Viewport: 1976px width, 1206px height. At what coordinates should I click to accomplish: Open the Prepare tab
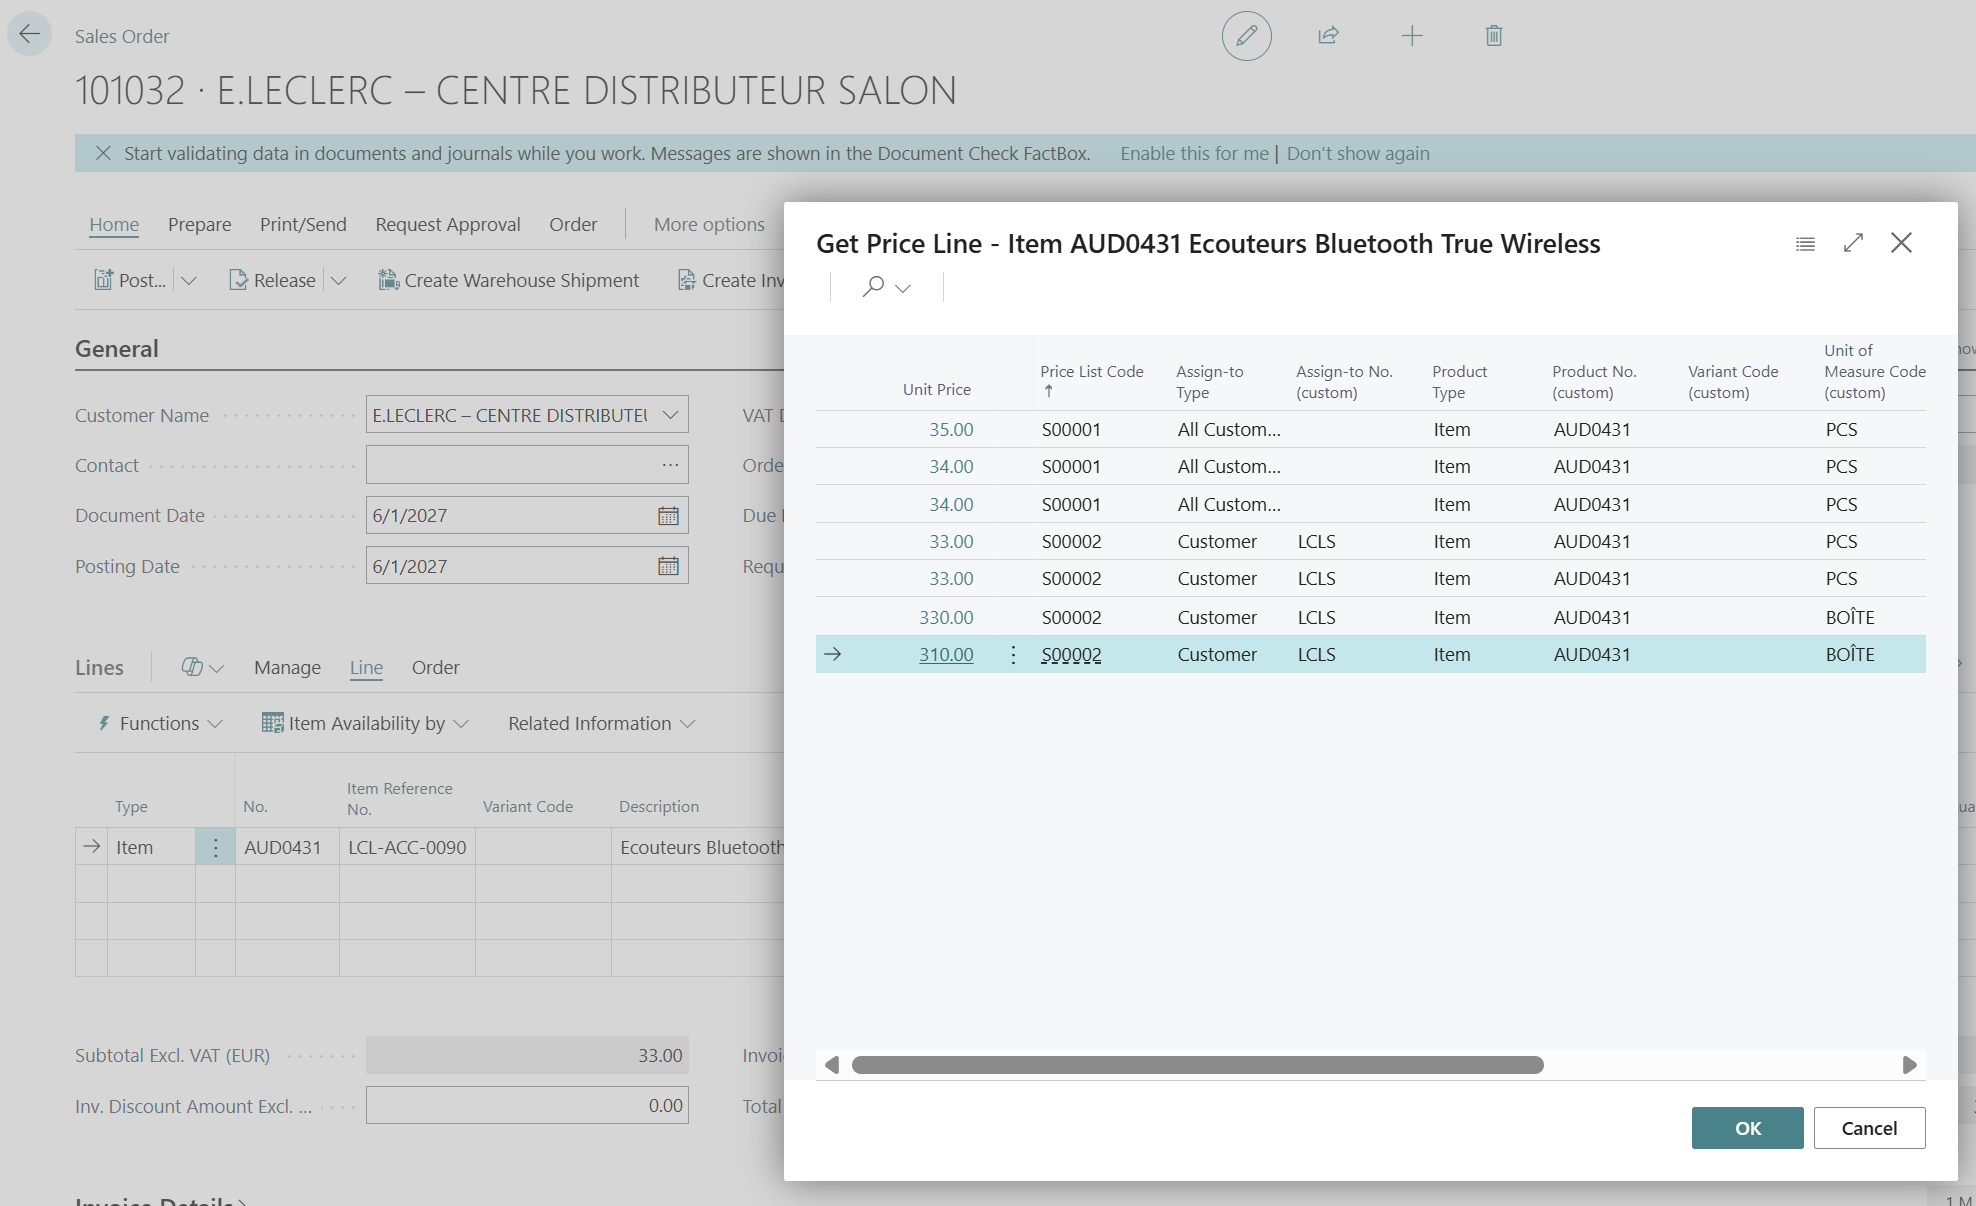click(x=199, y=224)
